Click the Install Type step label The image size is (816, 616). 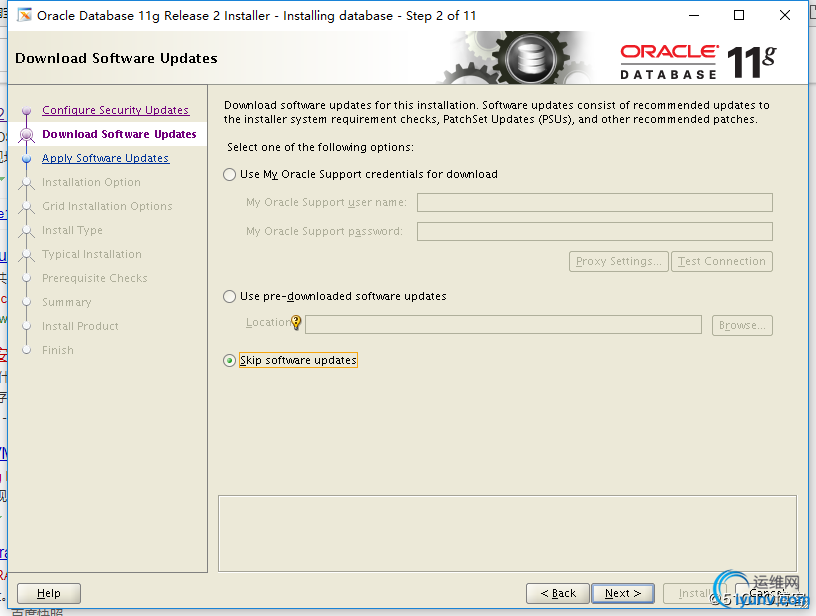tap(72, 230)
